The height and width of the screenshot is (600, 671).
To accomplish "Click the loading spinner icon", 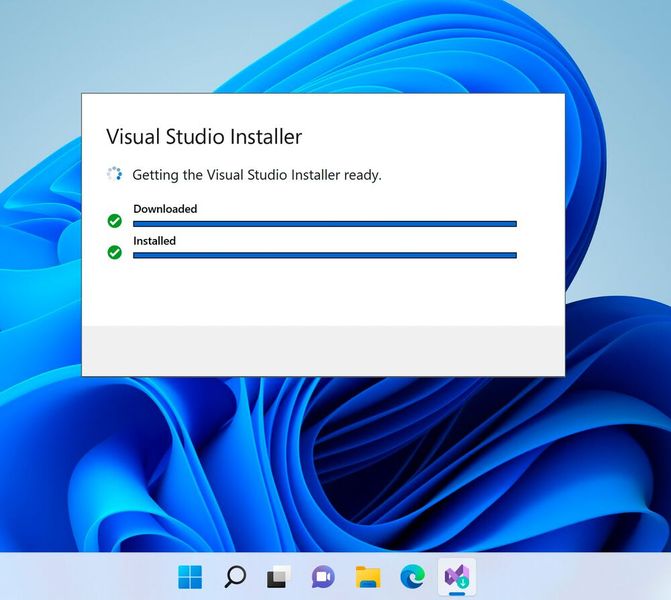I will 114,174.
